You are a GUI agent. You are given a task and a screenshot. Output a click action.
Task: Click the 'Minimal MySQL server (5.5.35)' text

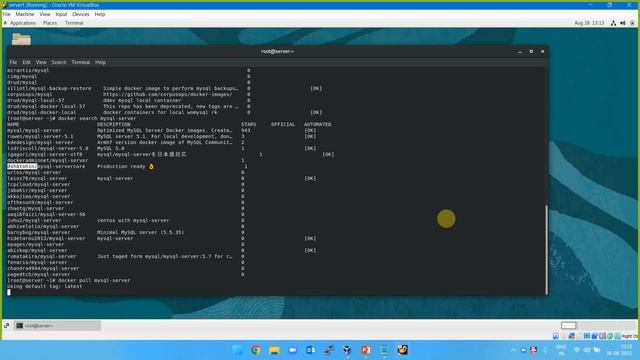coord(140,232)
